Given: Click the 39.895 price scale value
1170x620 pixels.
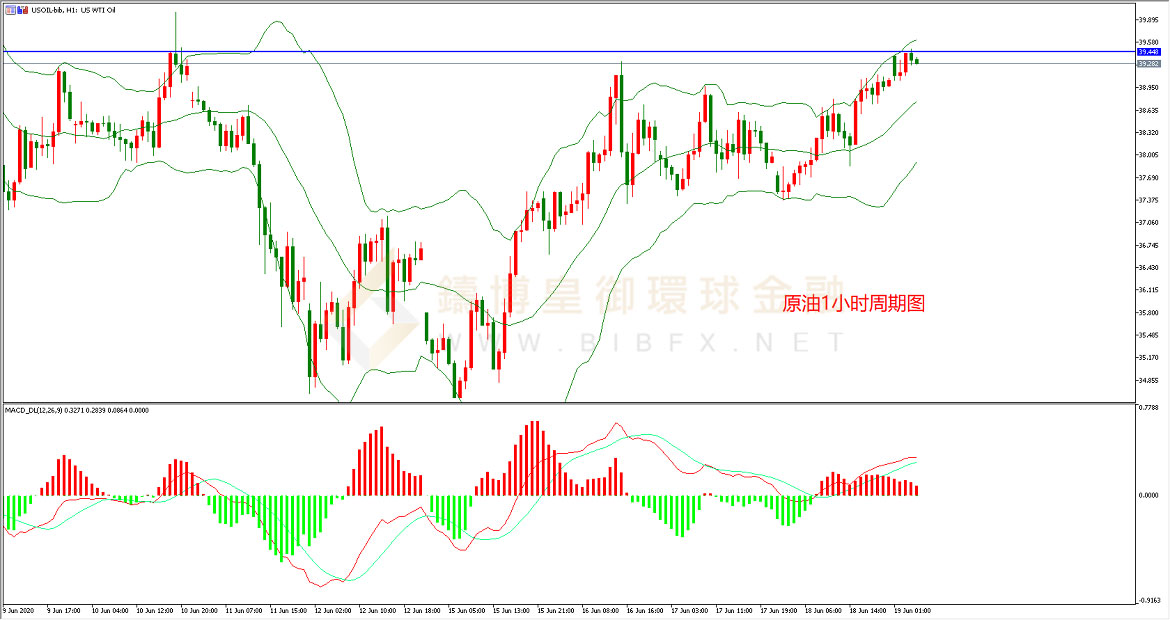Looking at the screenshot, I should 1148,20.
